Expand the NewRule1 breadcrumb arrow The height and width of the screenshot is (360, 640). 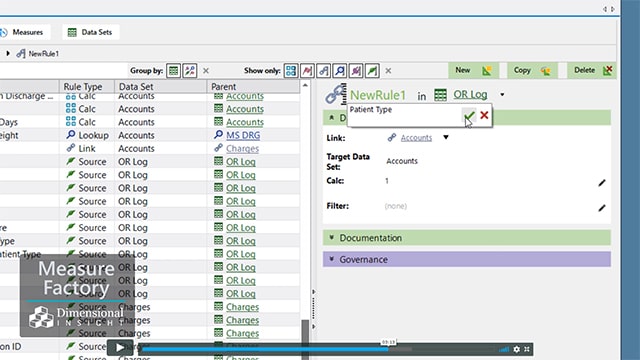pos(8,53)
